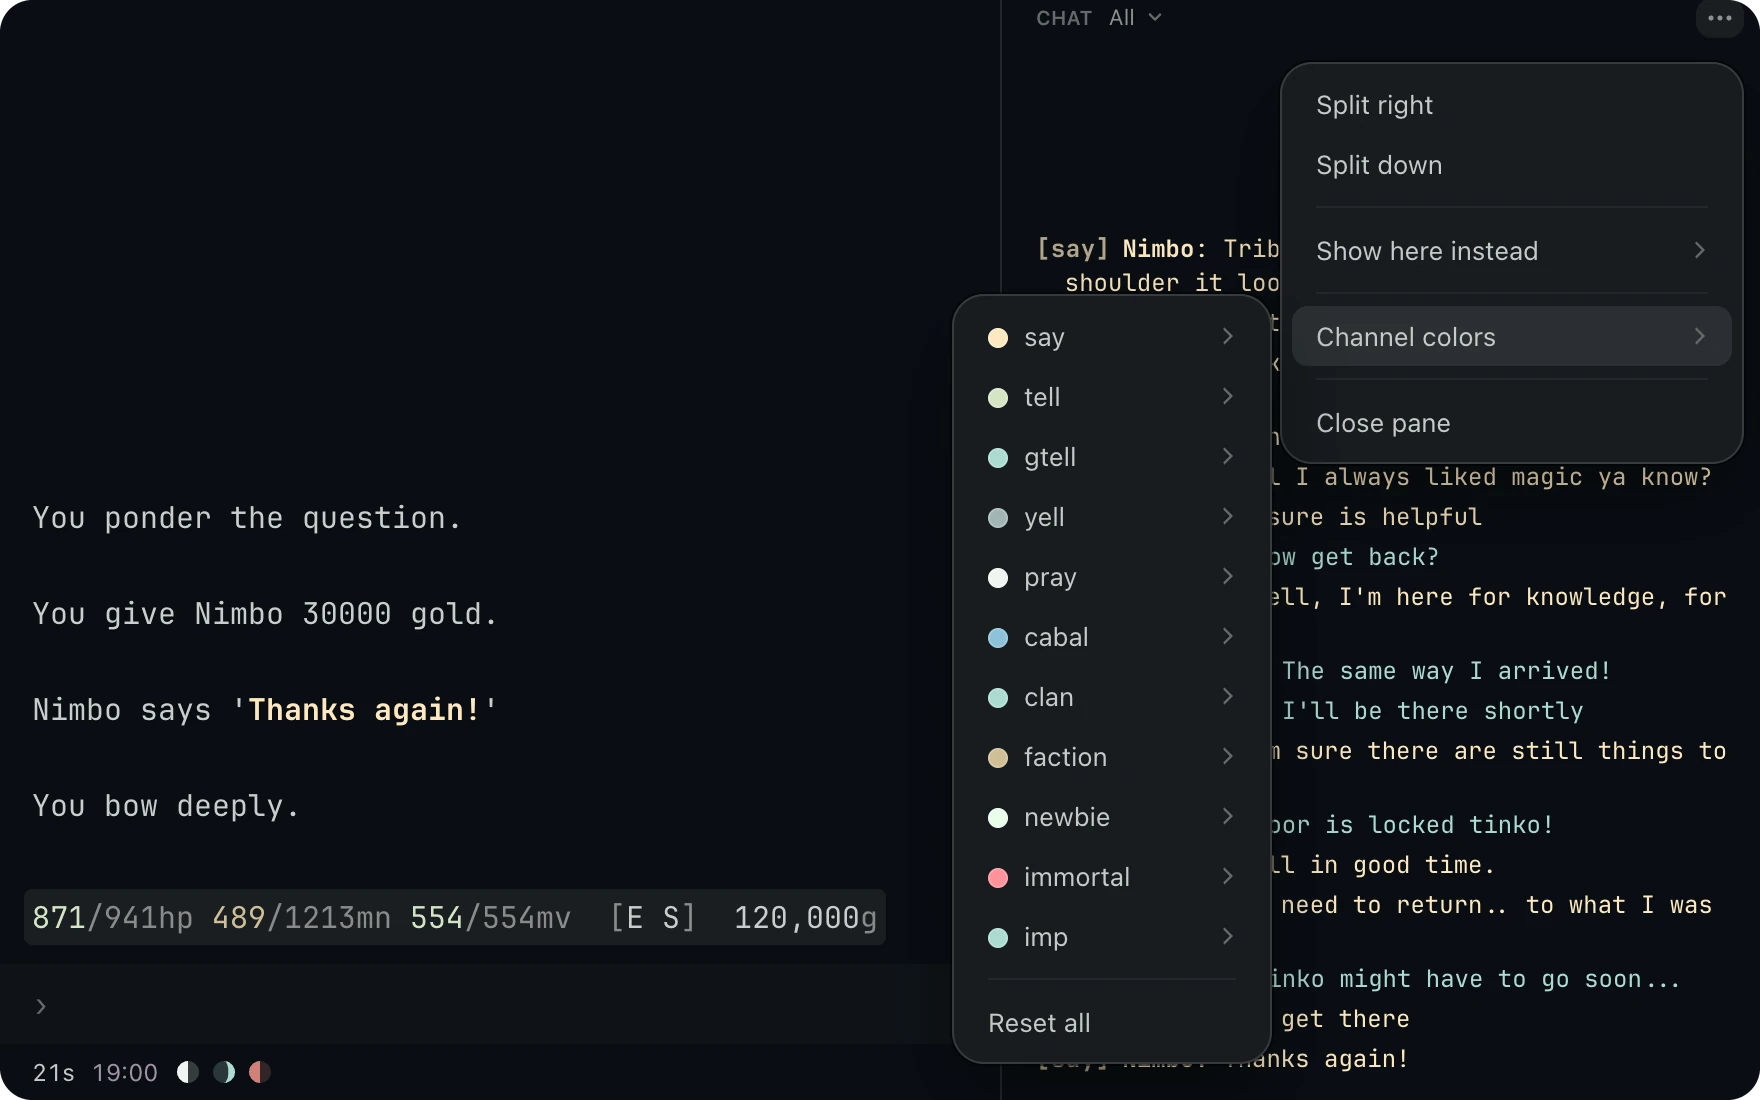This screenshot has width=1760, height=1100.
Task: Open the newbie channel submenu
Action: coord(1111,817)
